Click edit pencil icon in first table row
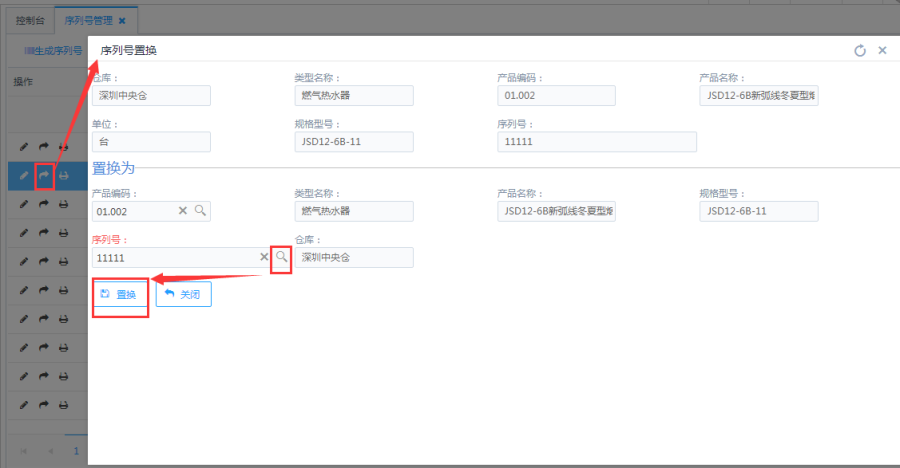Image resolution: width=900 pixels, height=468 pixels. (x=25, y=147)
